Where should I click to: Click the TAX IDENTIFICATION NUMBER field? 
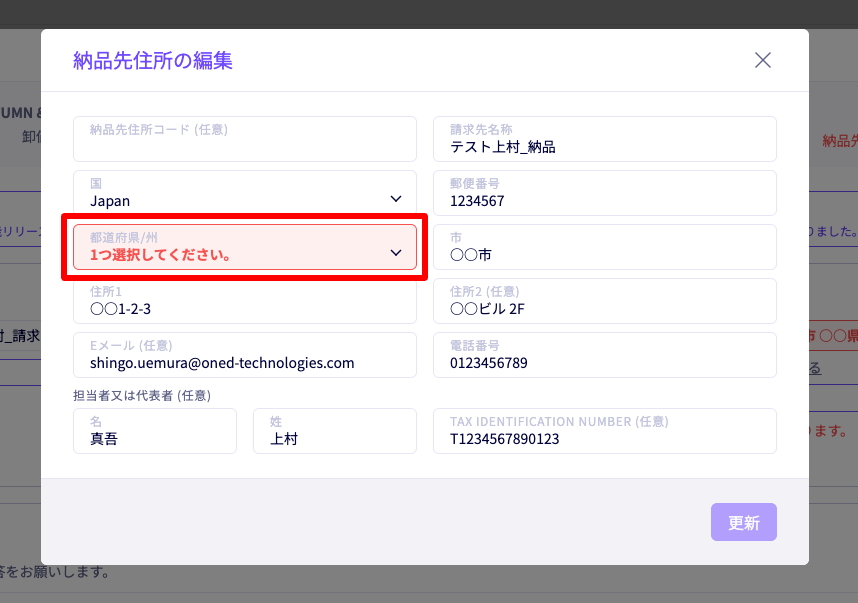point(605,431)
